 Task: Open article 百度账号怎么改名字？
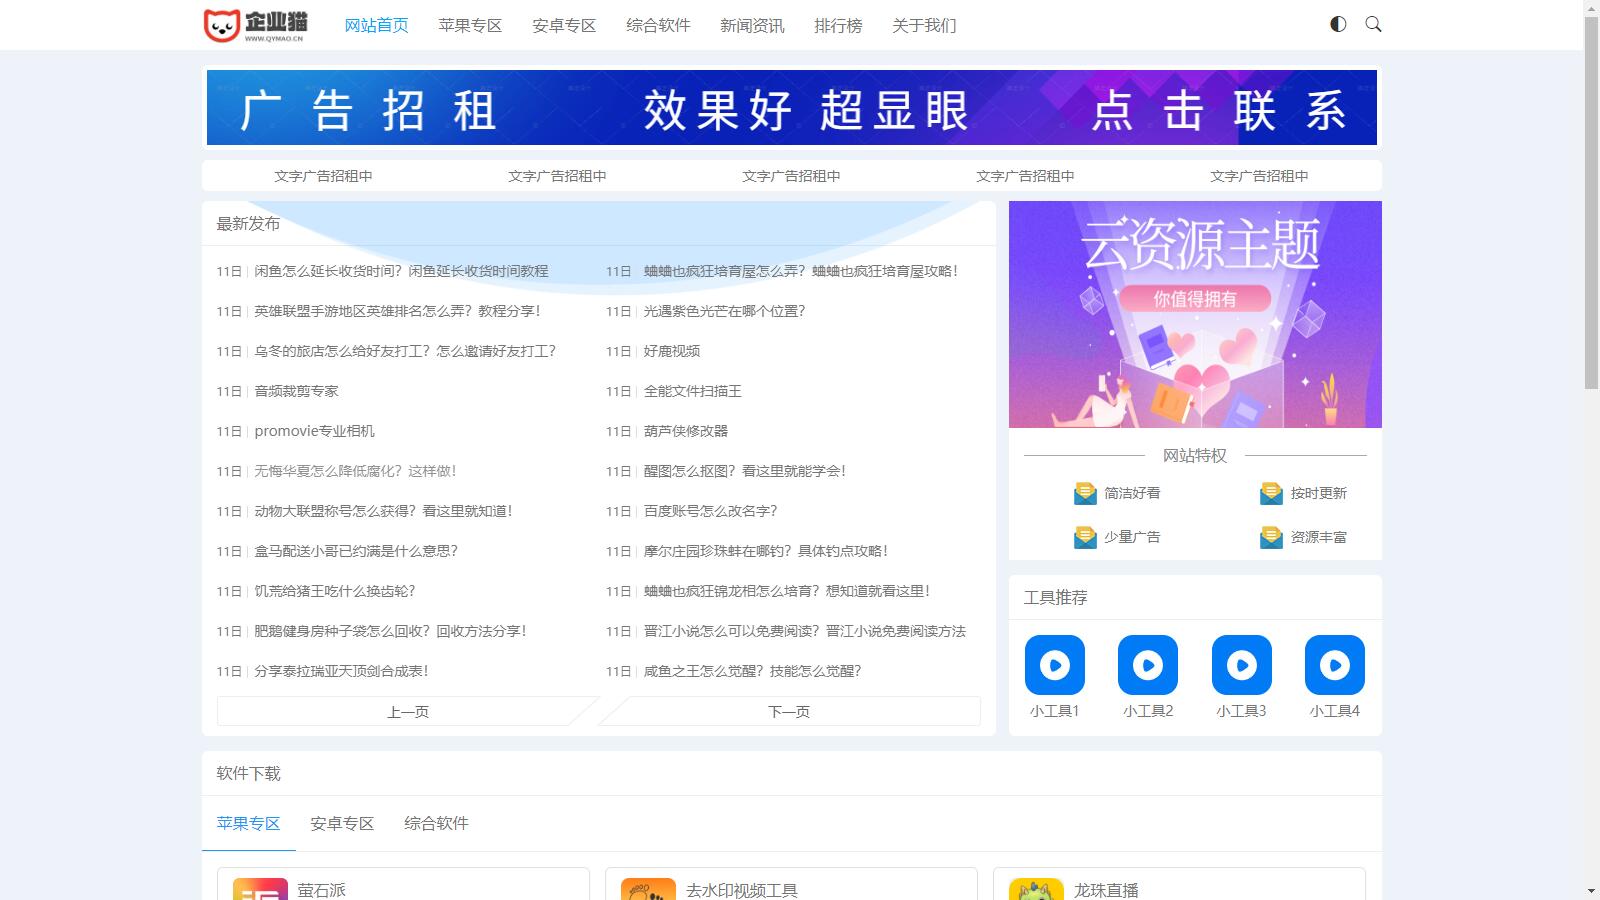click(x=710, y=511)
